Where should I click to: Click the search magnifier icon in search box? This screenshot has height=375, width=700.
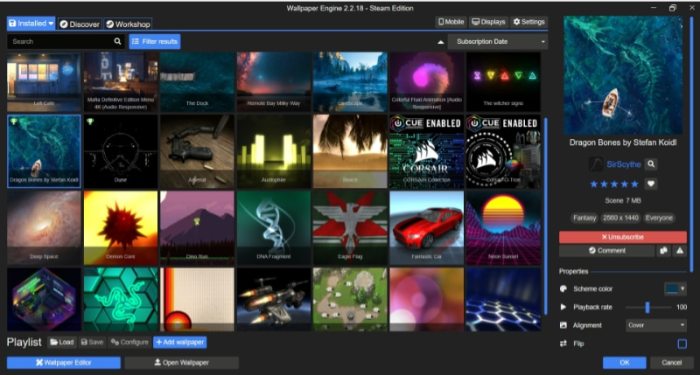117,42
